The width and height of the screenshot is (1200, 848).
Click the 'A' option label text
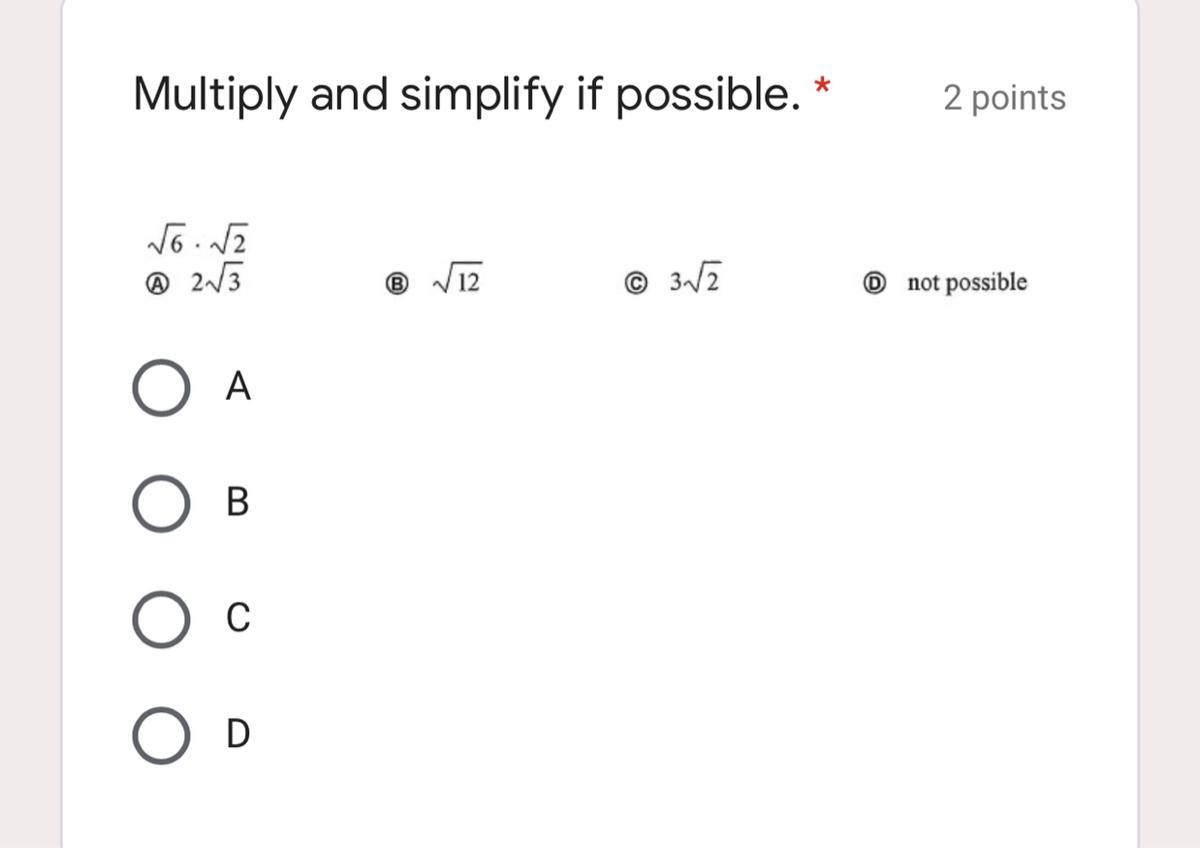(x=238, y=387)
